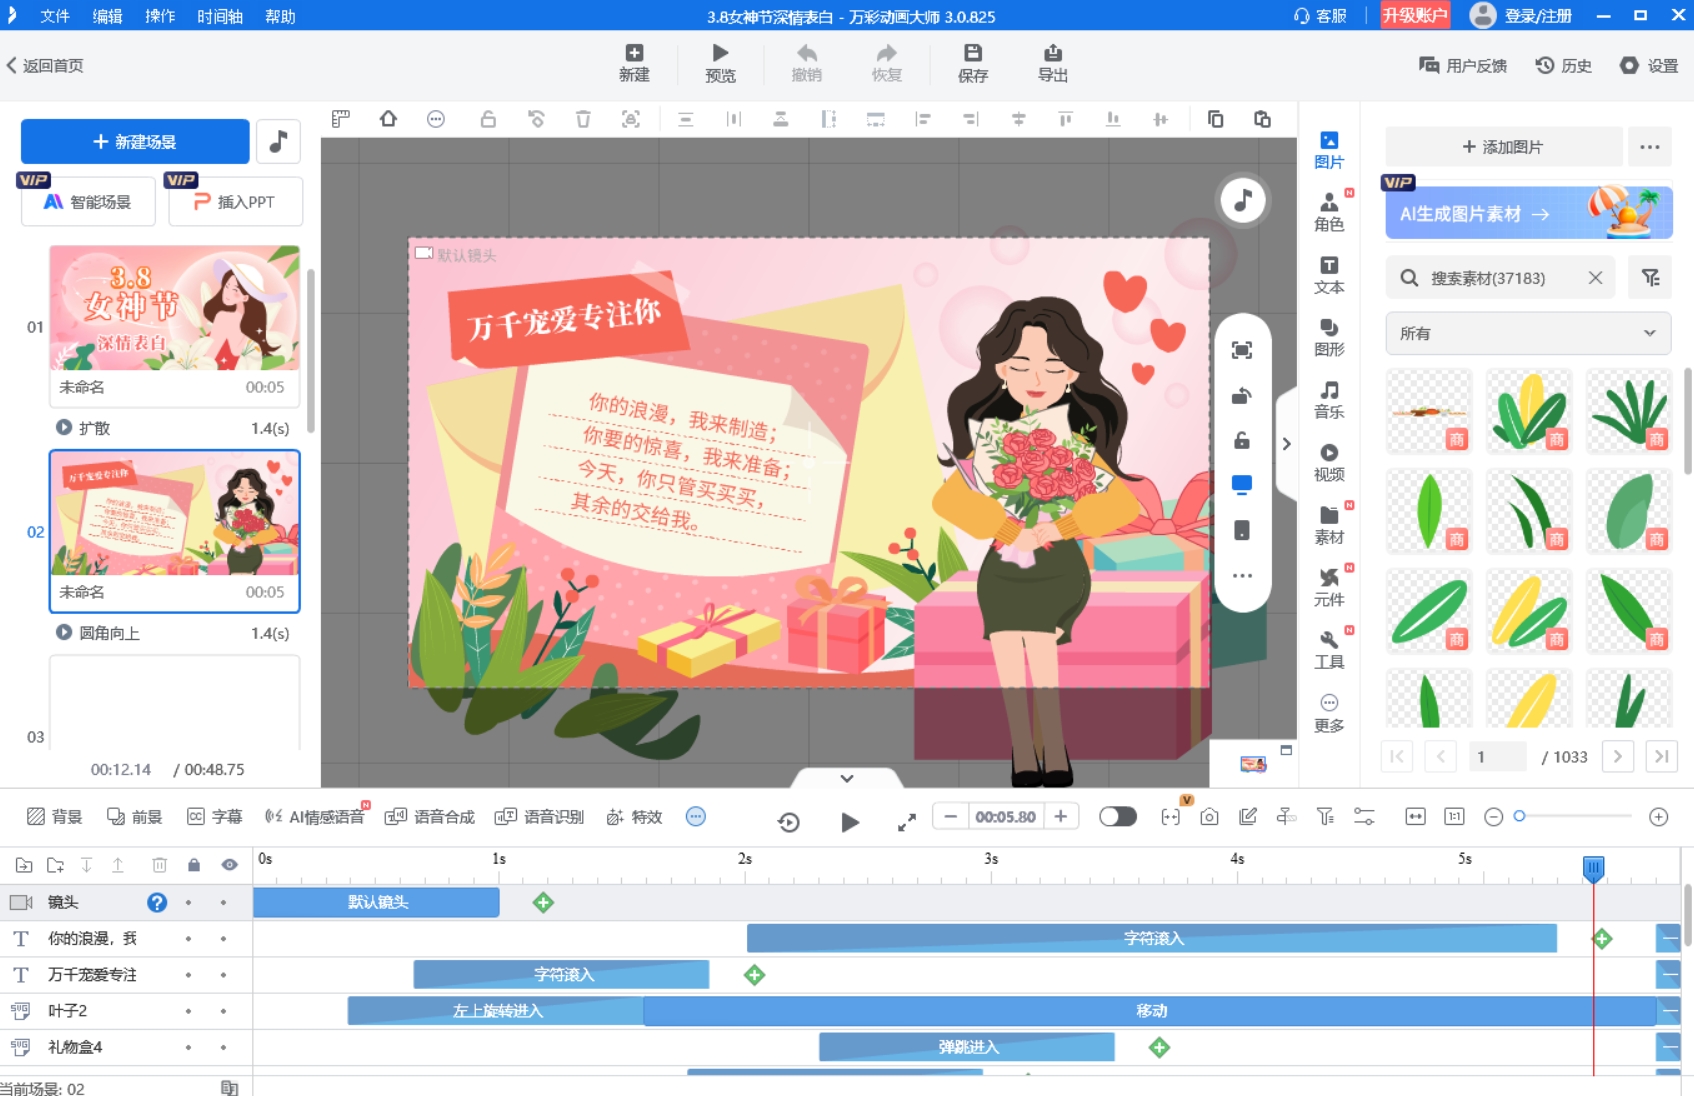This screenshot has height=1096, width=1694.
Task: Toggle the lock icon in timeline header
Action: click(x=194, y=865)
